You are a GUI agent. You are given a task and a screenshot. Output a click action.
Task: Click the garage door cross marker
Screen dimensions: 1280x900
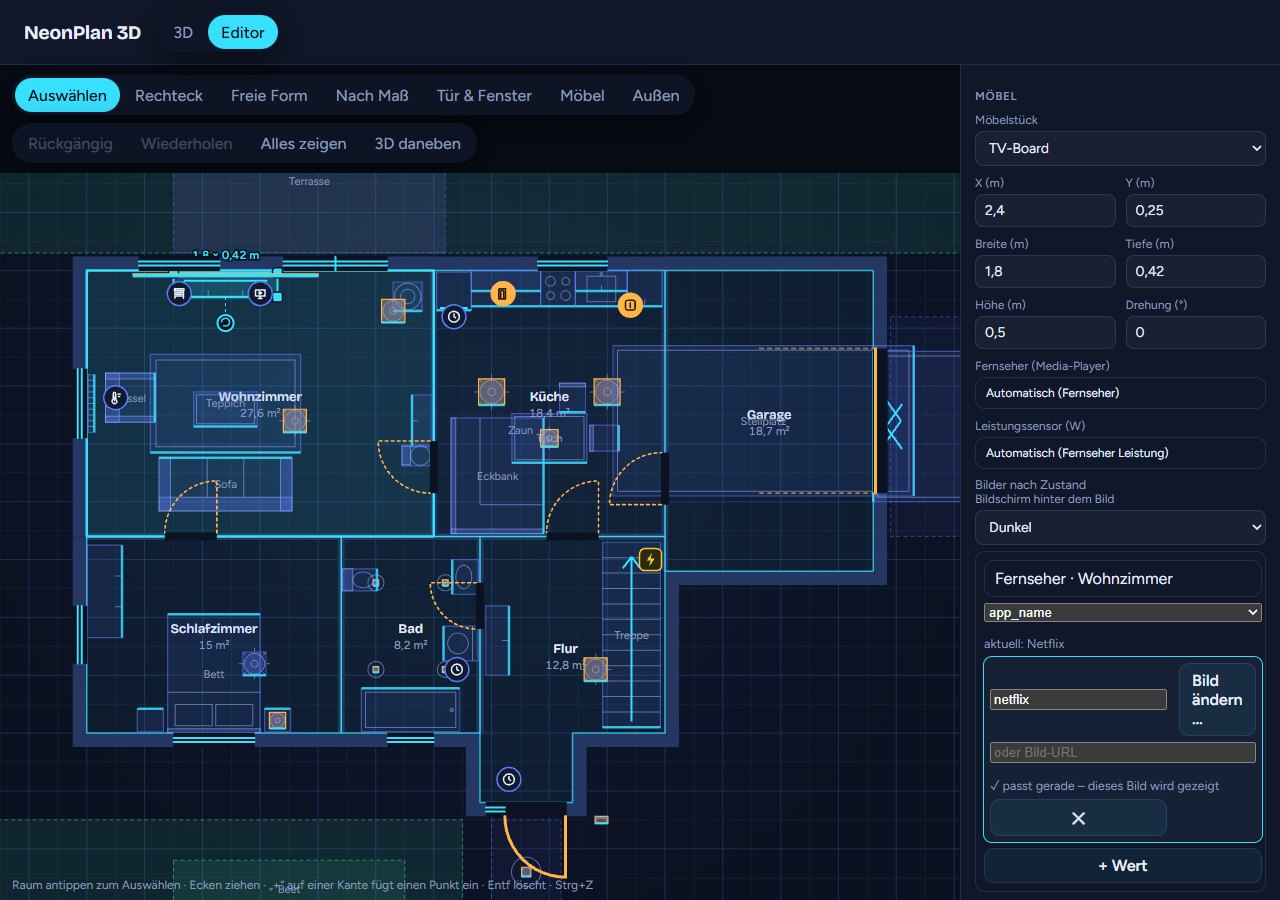pyautogui.click(x=895, y=427)
